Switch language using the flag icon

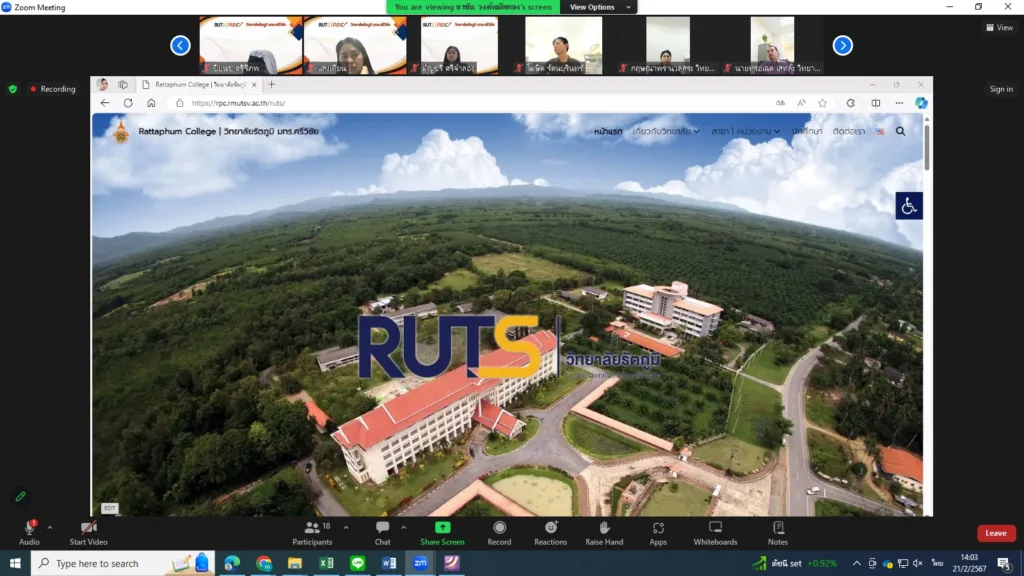pyautogui.click(x=880, y=131)
